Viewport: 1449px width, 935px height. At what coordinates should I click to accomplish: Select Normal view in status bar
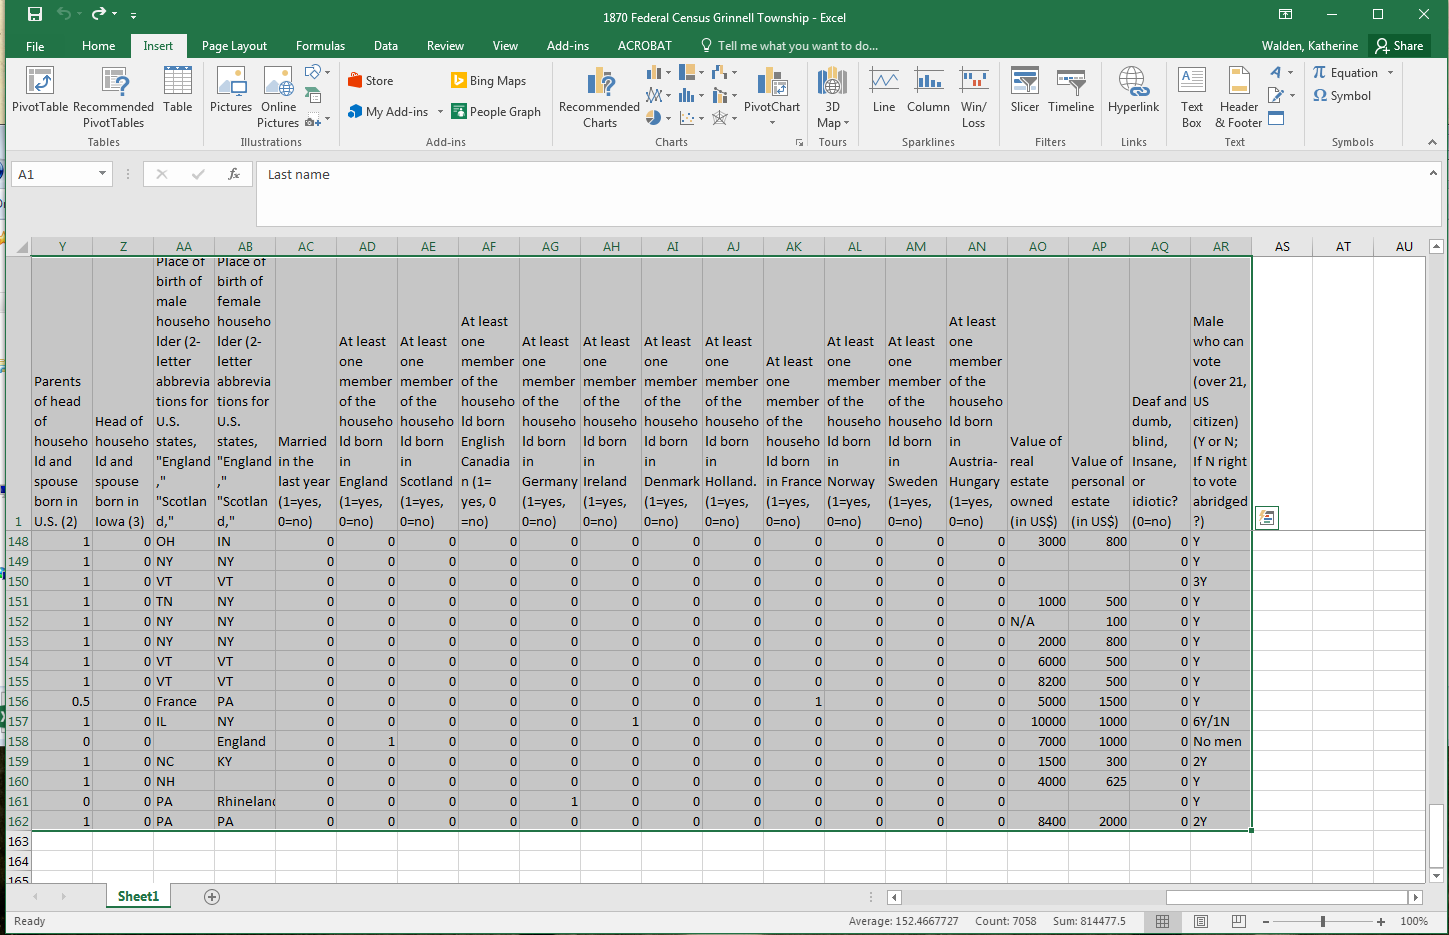(x=1162, y=921)
